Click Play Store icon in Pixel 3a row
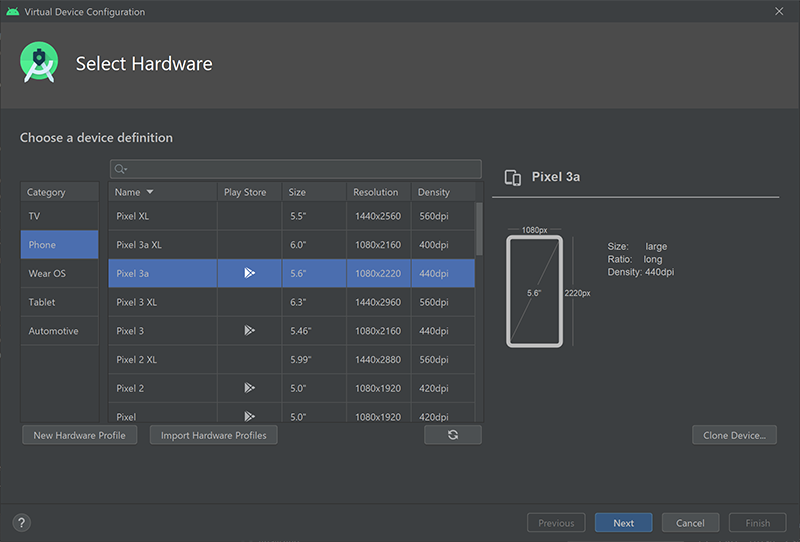Image resolution: width=800 pixels, height=542 pixels. [249, 273]
